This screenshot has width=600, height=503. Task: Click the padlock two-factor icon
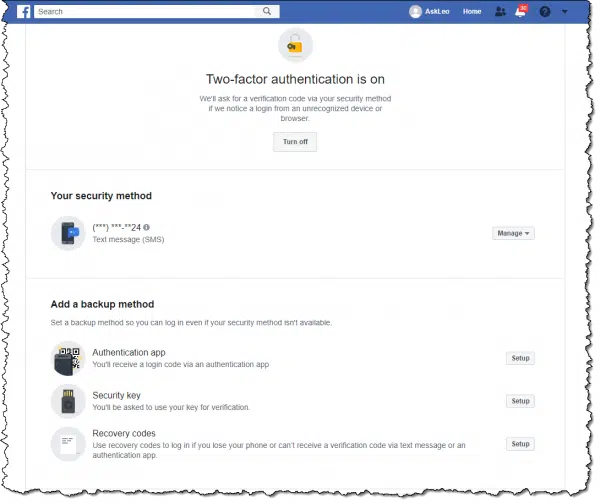tap(295, 45)
